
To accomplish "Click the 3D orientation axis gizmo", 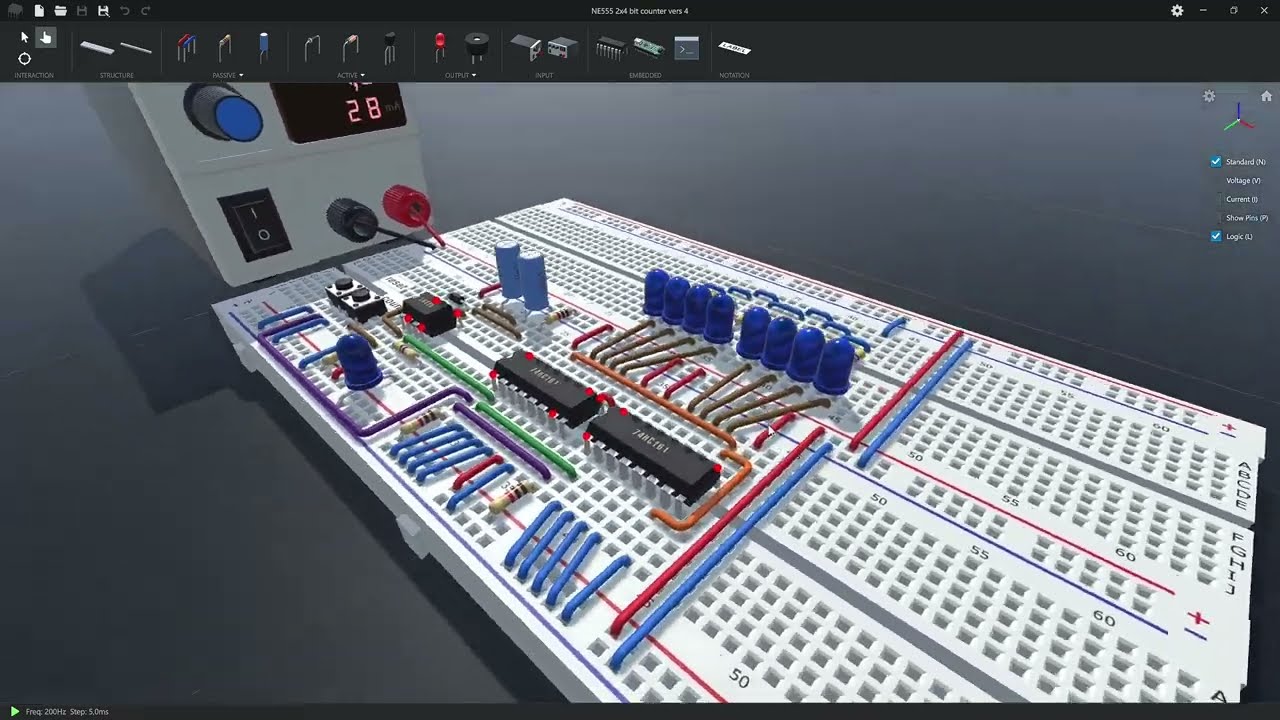I will pyautogui.click(x=1238, y=119).
